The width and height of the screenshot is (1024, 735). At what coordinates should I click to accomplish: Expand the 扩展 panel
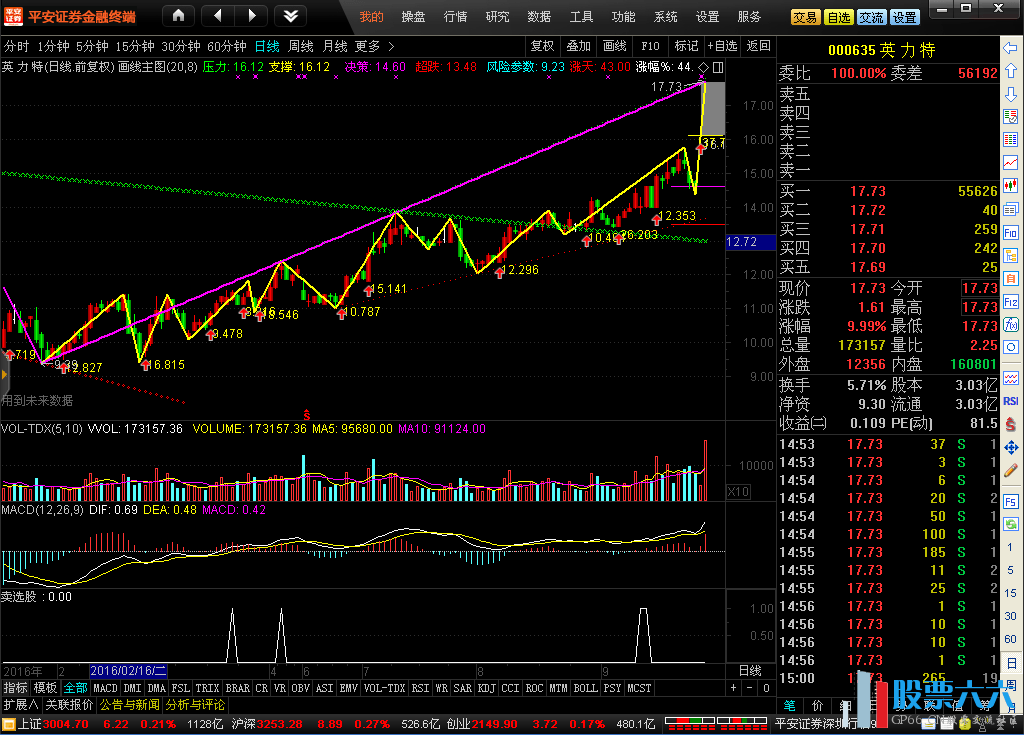pos(21,705)
